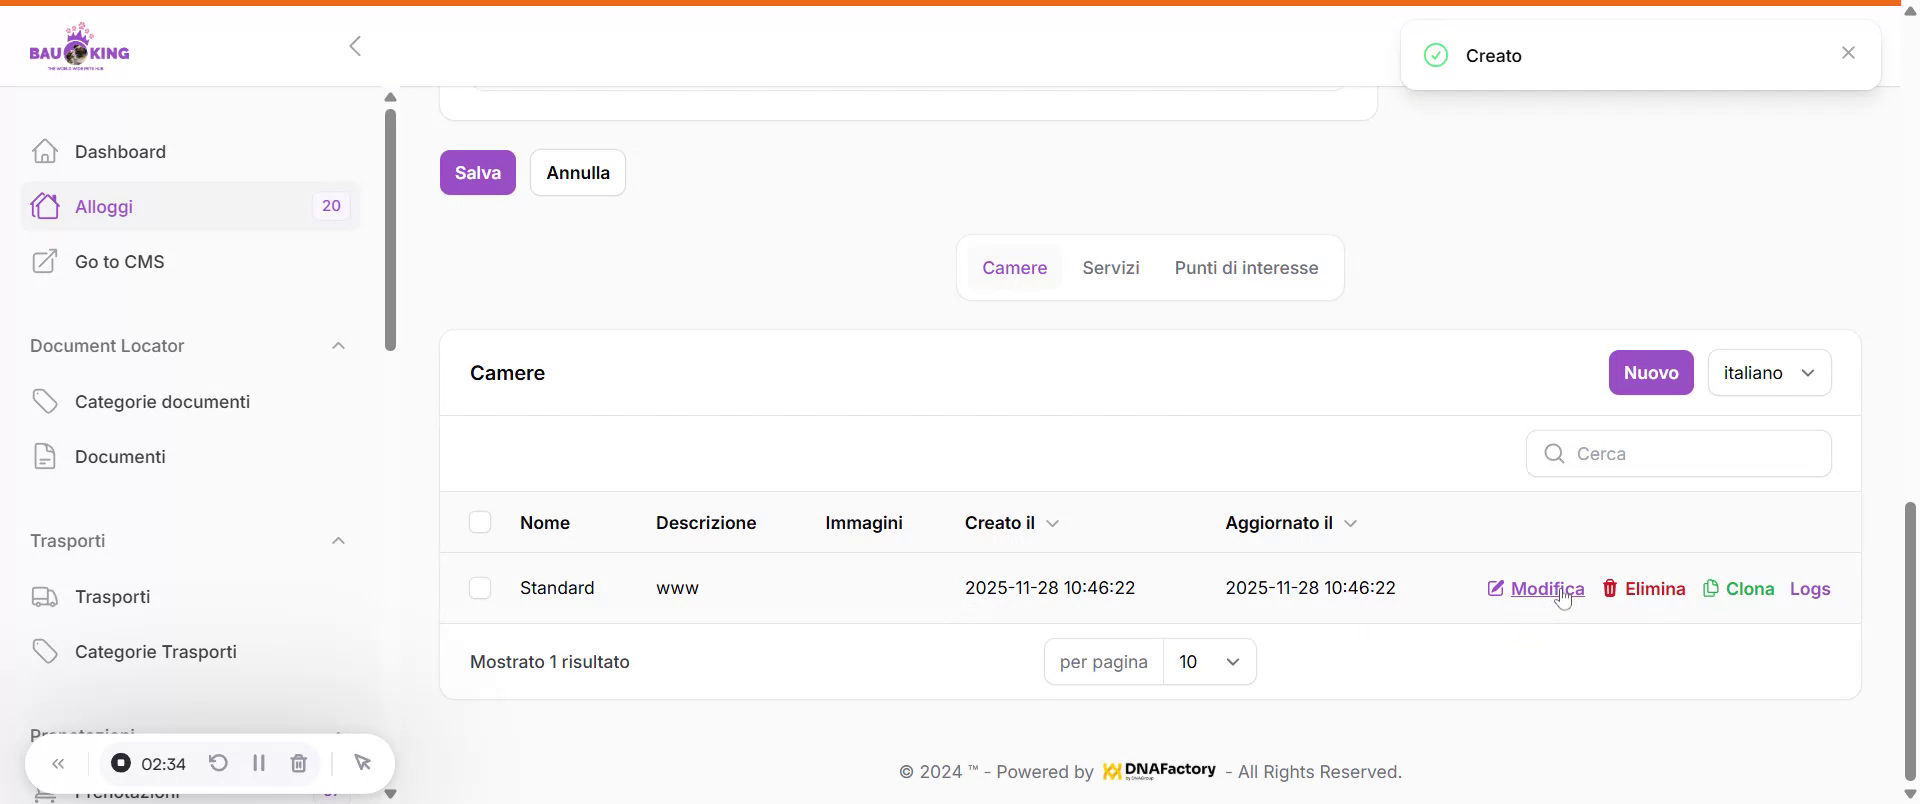Screen dimensions: 1920x804
Task: Switch to the Servizi tab
Action: 1111,267
